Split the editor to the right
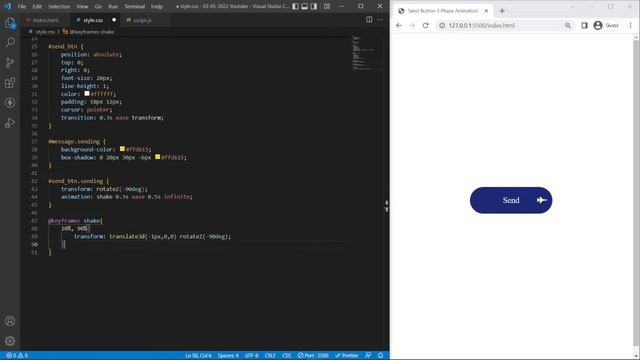 (369, 20)
